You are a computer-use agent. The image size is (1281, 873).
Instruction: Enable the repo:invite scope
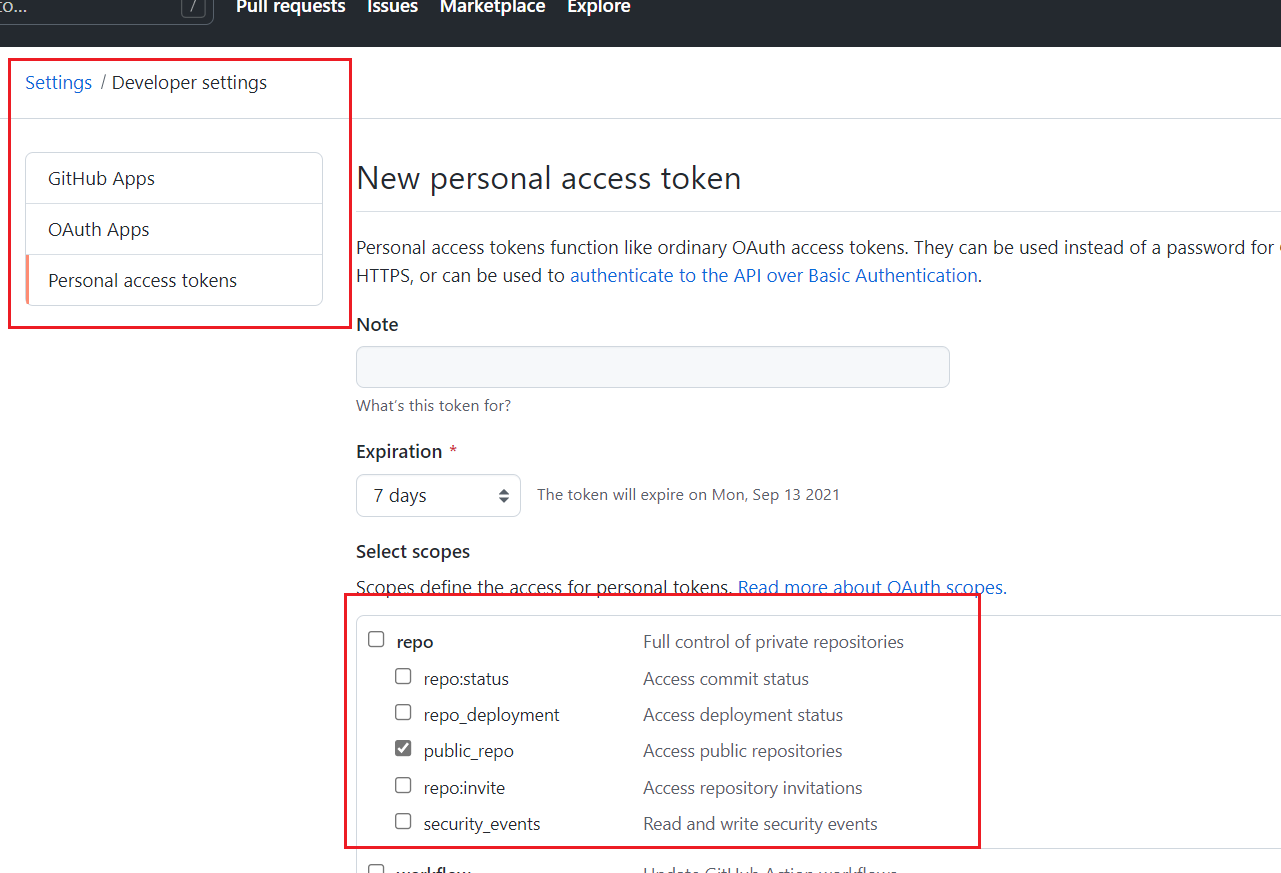[403, 786]
